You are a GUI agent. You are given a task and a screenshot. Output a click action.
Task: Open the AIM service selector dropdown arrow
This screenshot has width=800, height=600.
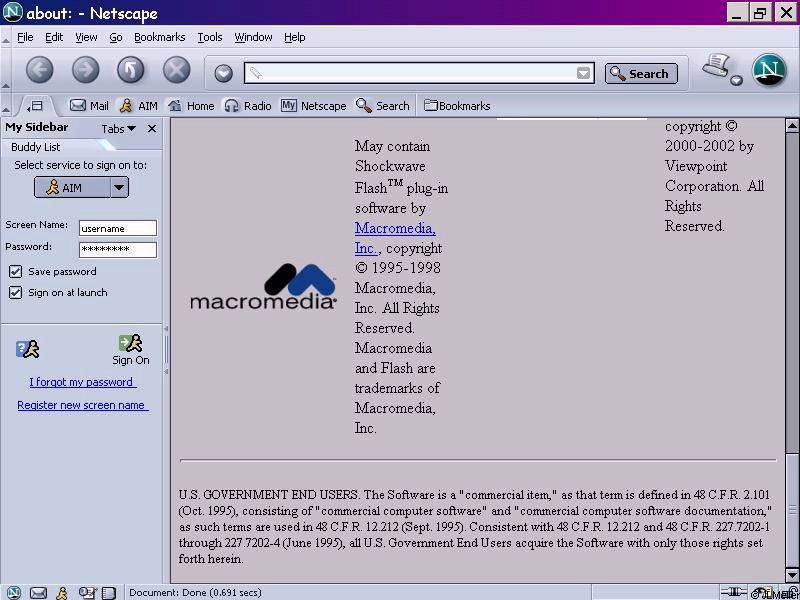[119, 187]
